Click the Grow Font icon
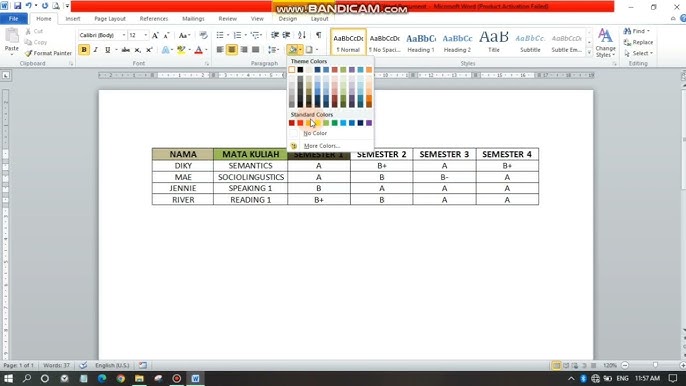The image size is (686, 386). pos(155,35)
